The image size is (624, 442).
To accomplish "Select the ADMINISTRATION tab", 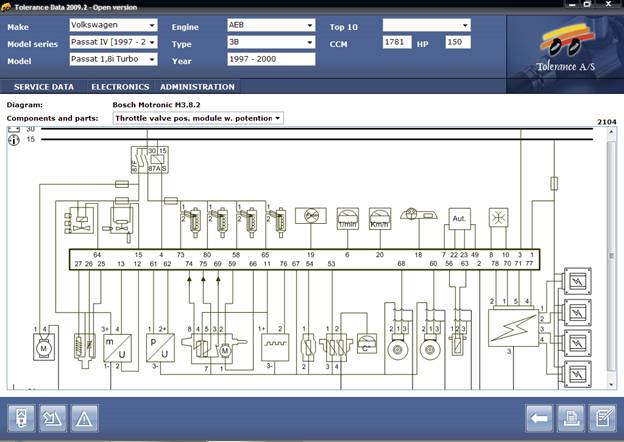I will point(197,87).
